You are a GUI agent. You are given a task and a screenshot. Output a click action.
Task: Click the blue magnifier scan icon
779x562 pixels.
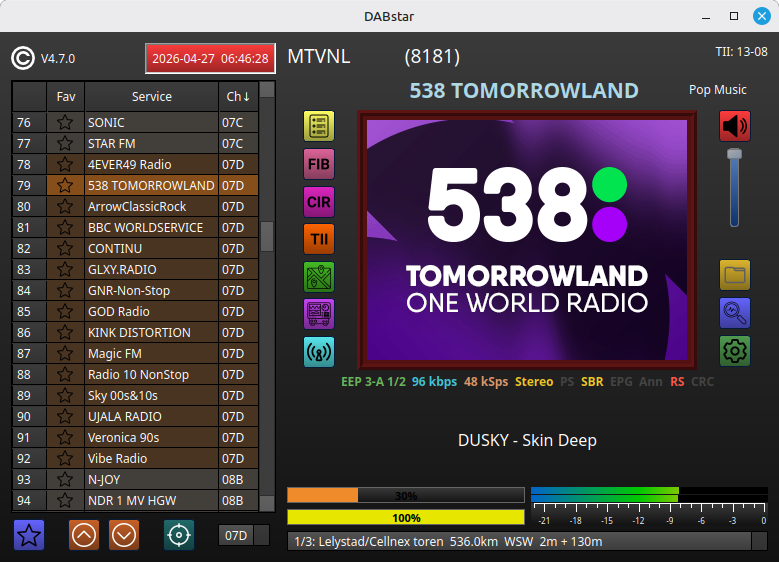(x=735, y=313)
